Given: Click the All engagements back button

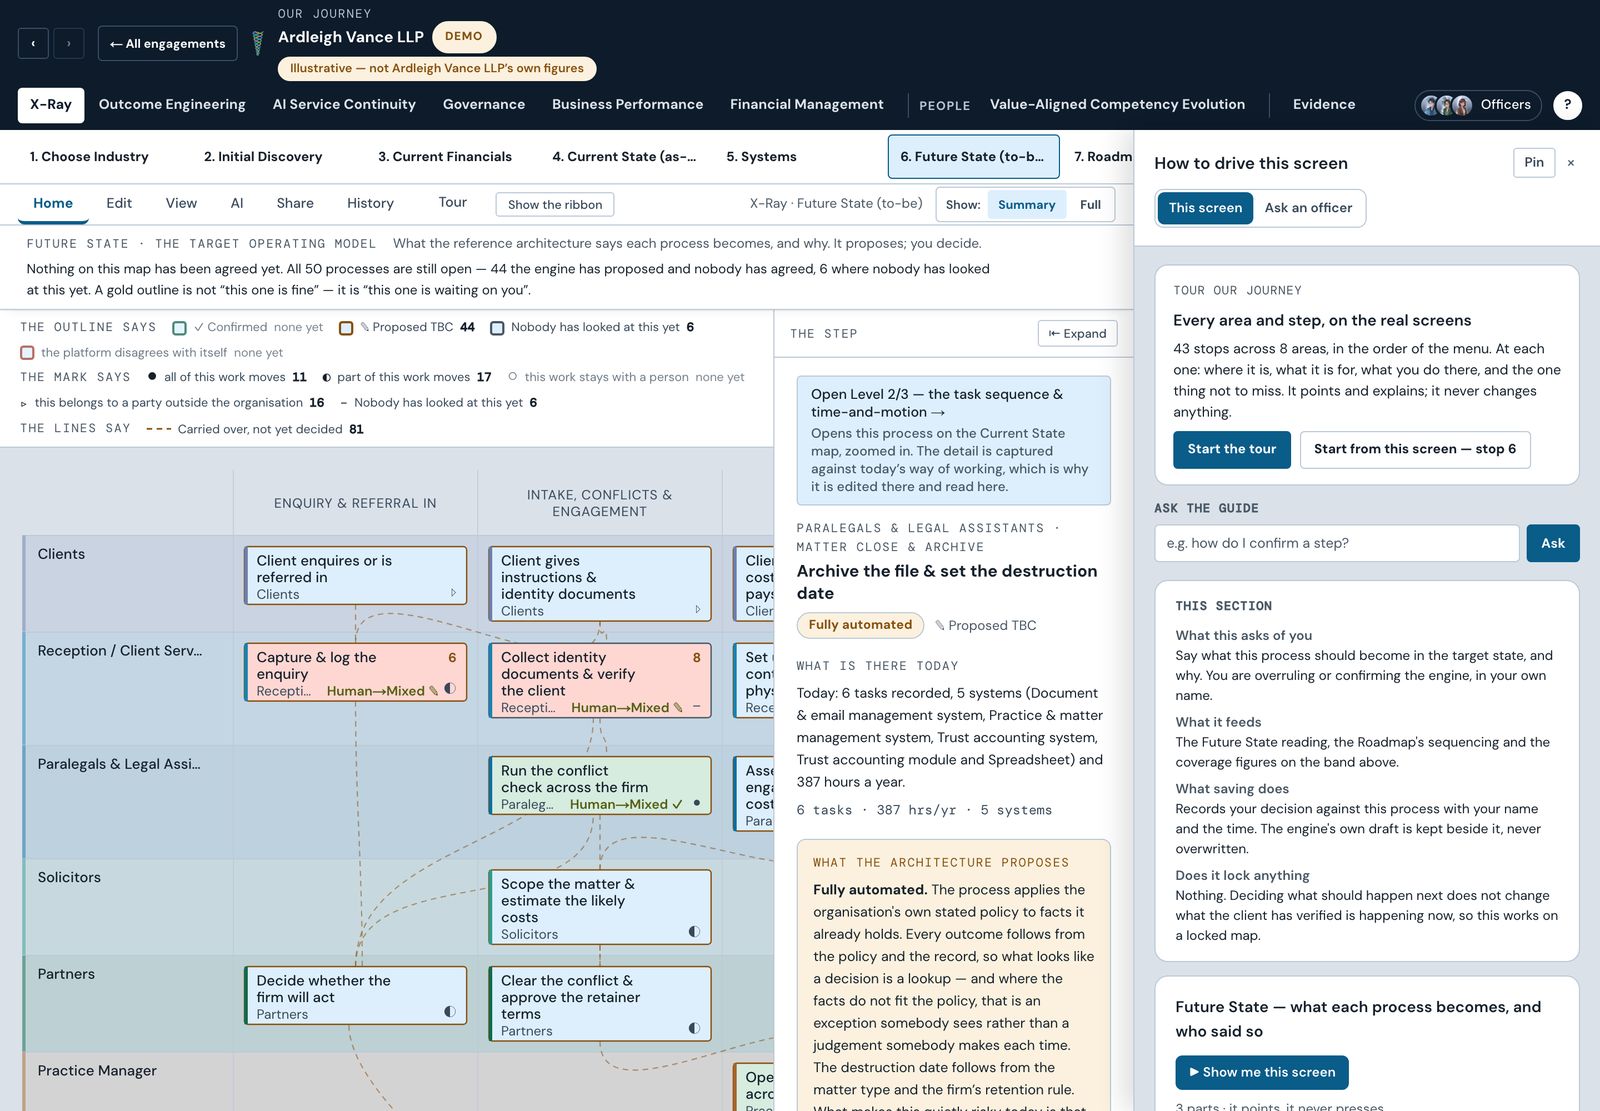Looking at the screenshot, I should tap(167, 43).
